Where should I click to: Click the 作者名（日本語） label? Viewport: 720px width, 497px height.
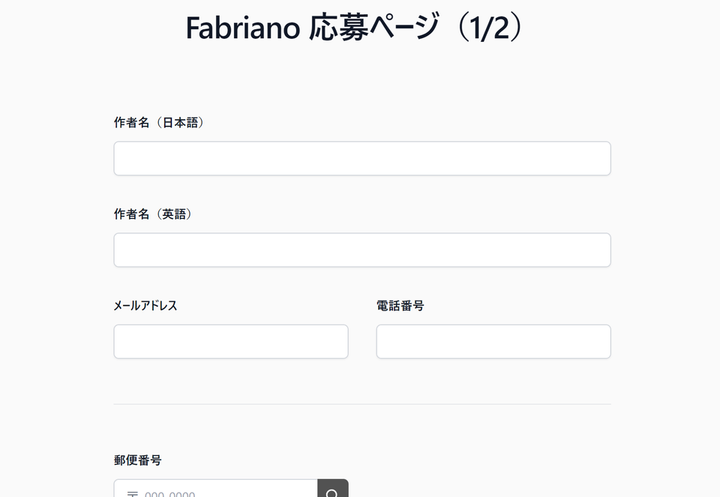pyautogui.click(x=160, y=122)
